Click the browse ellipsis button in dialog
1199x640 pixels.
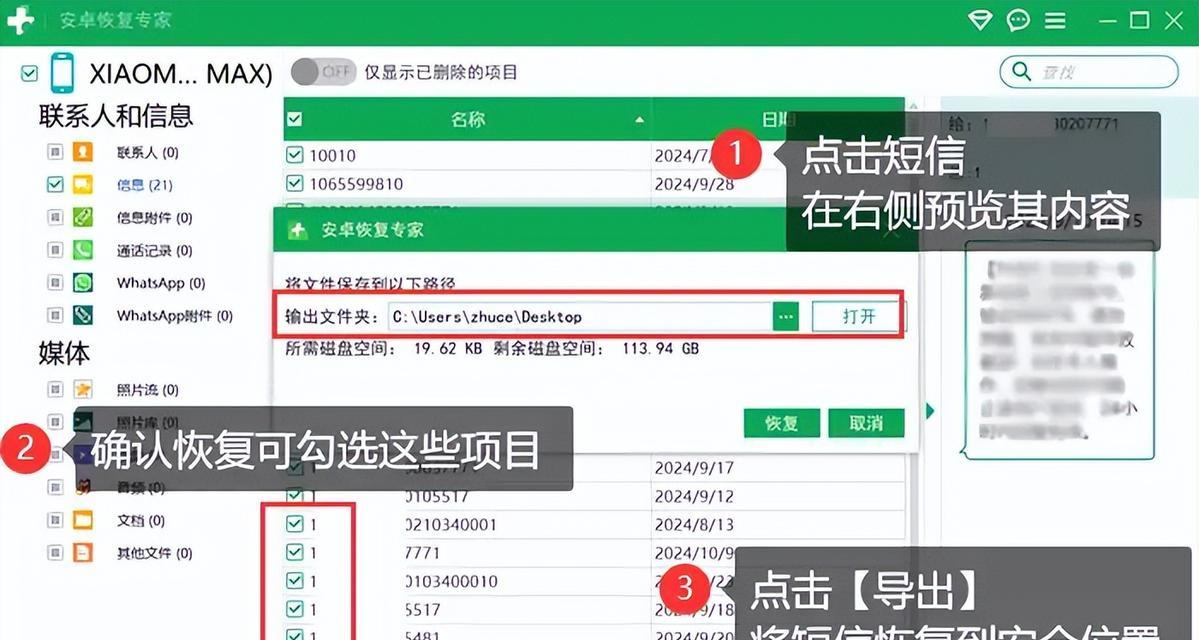pyautogui.click(x=785, y=317)
